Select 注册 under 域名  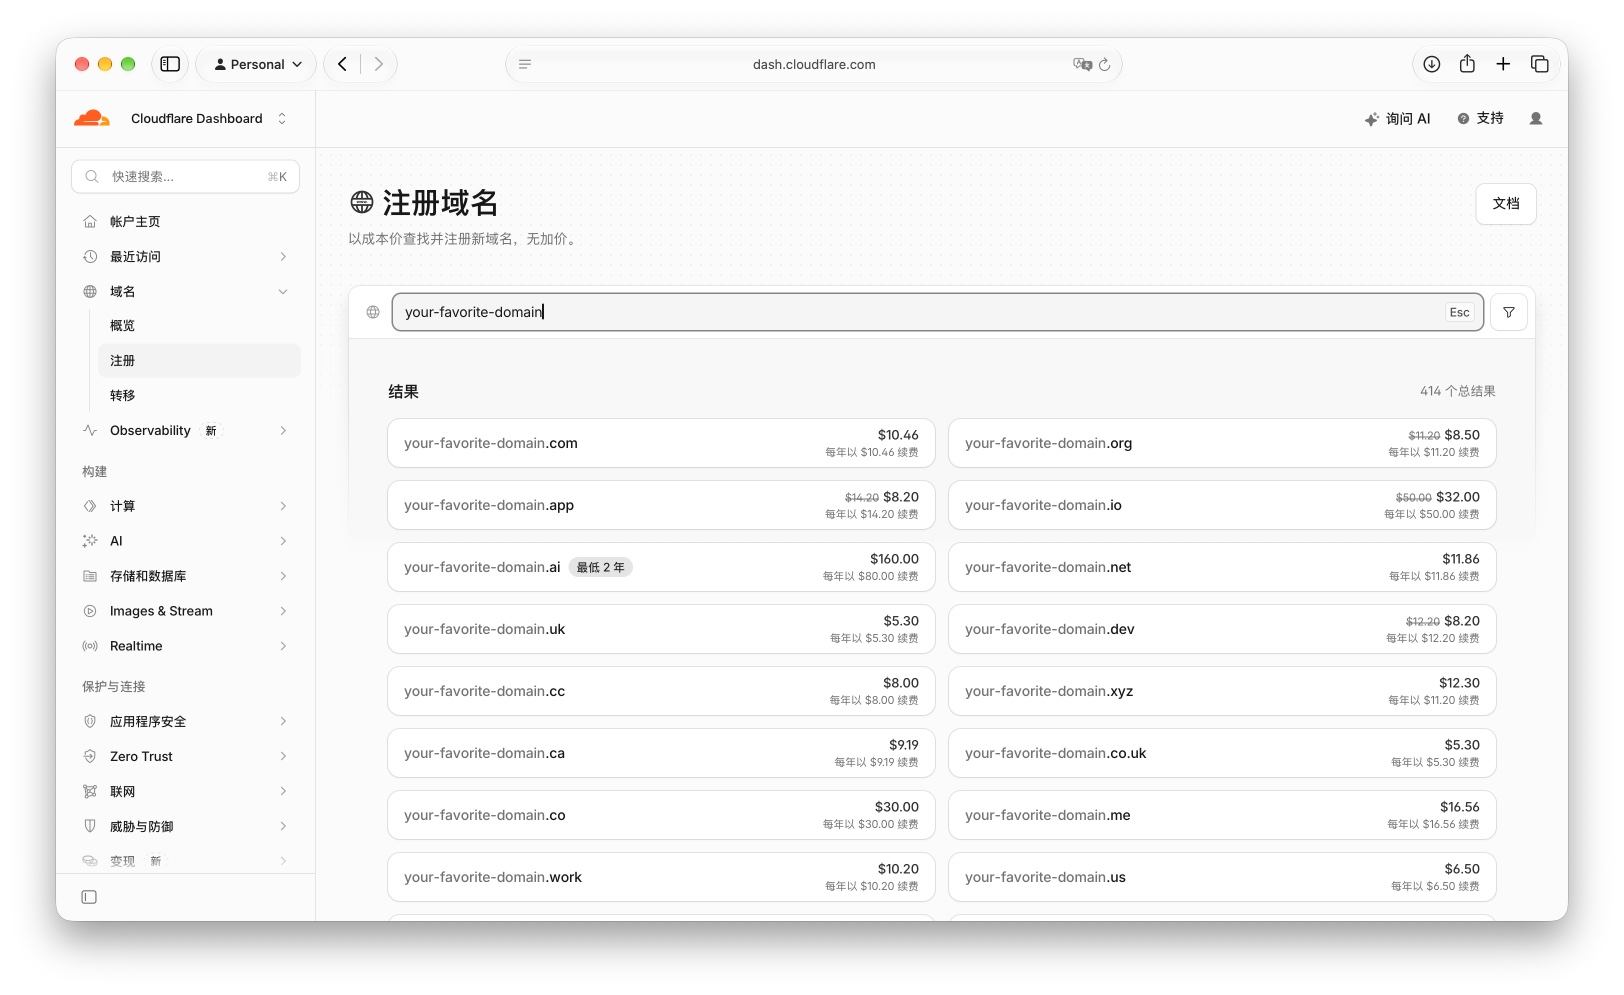click(x=199, y=360)
